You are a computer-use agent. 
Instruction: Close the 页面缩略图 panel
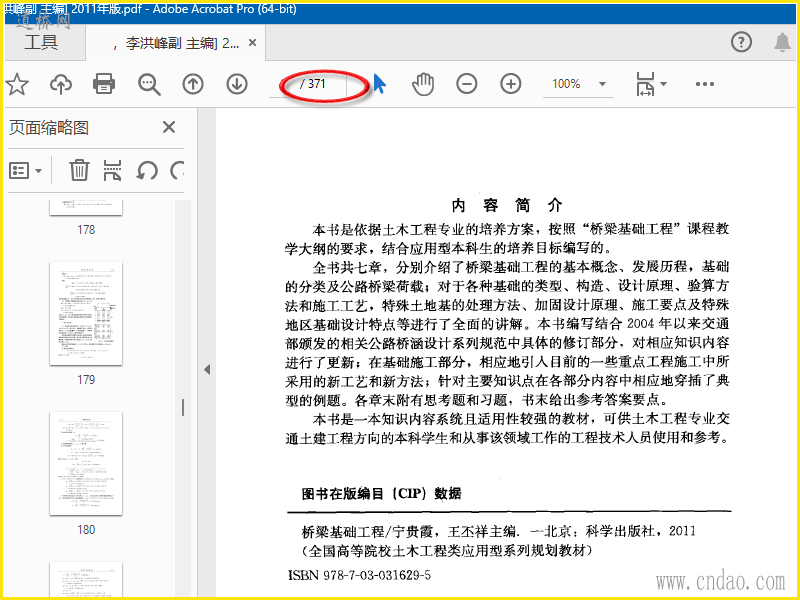tap(169, 127)
